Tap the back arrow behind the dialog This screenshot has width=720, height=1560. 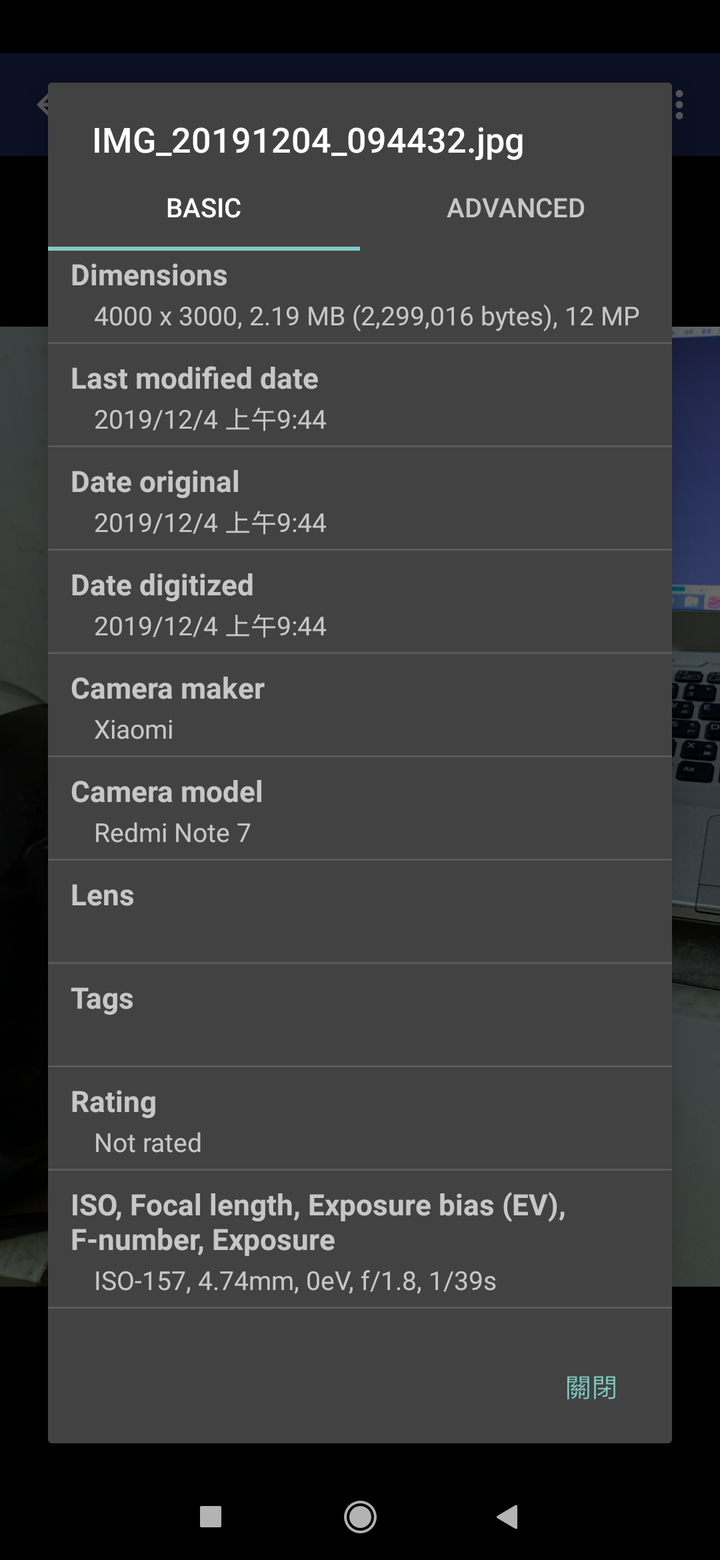pos(42,105)
